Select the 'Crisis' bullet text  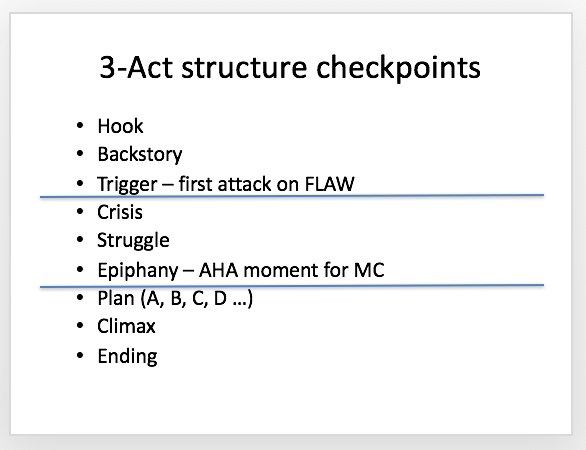point(120,212)
